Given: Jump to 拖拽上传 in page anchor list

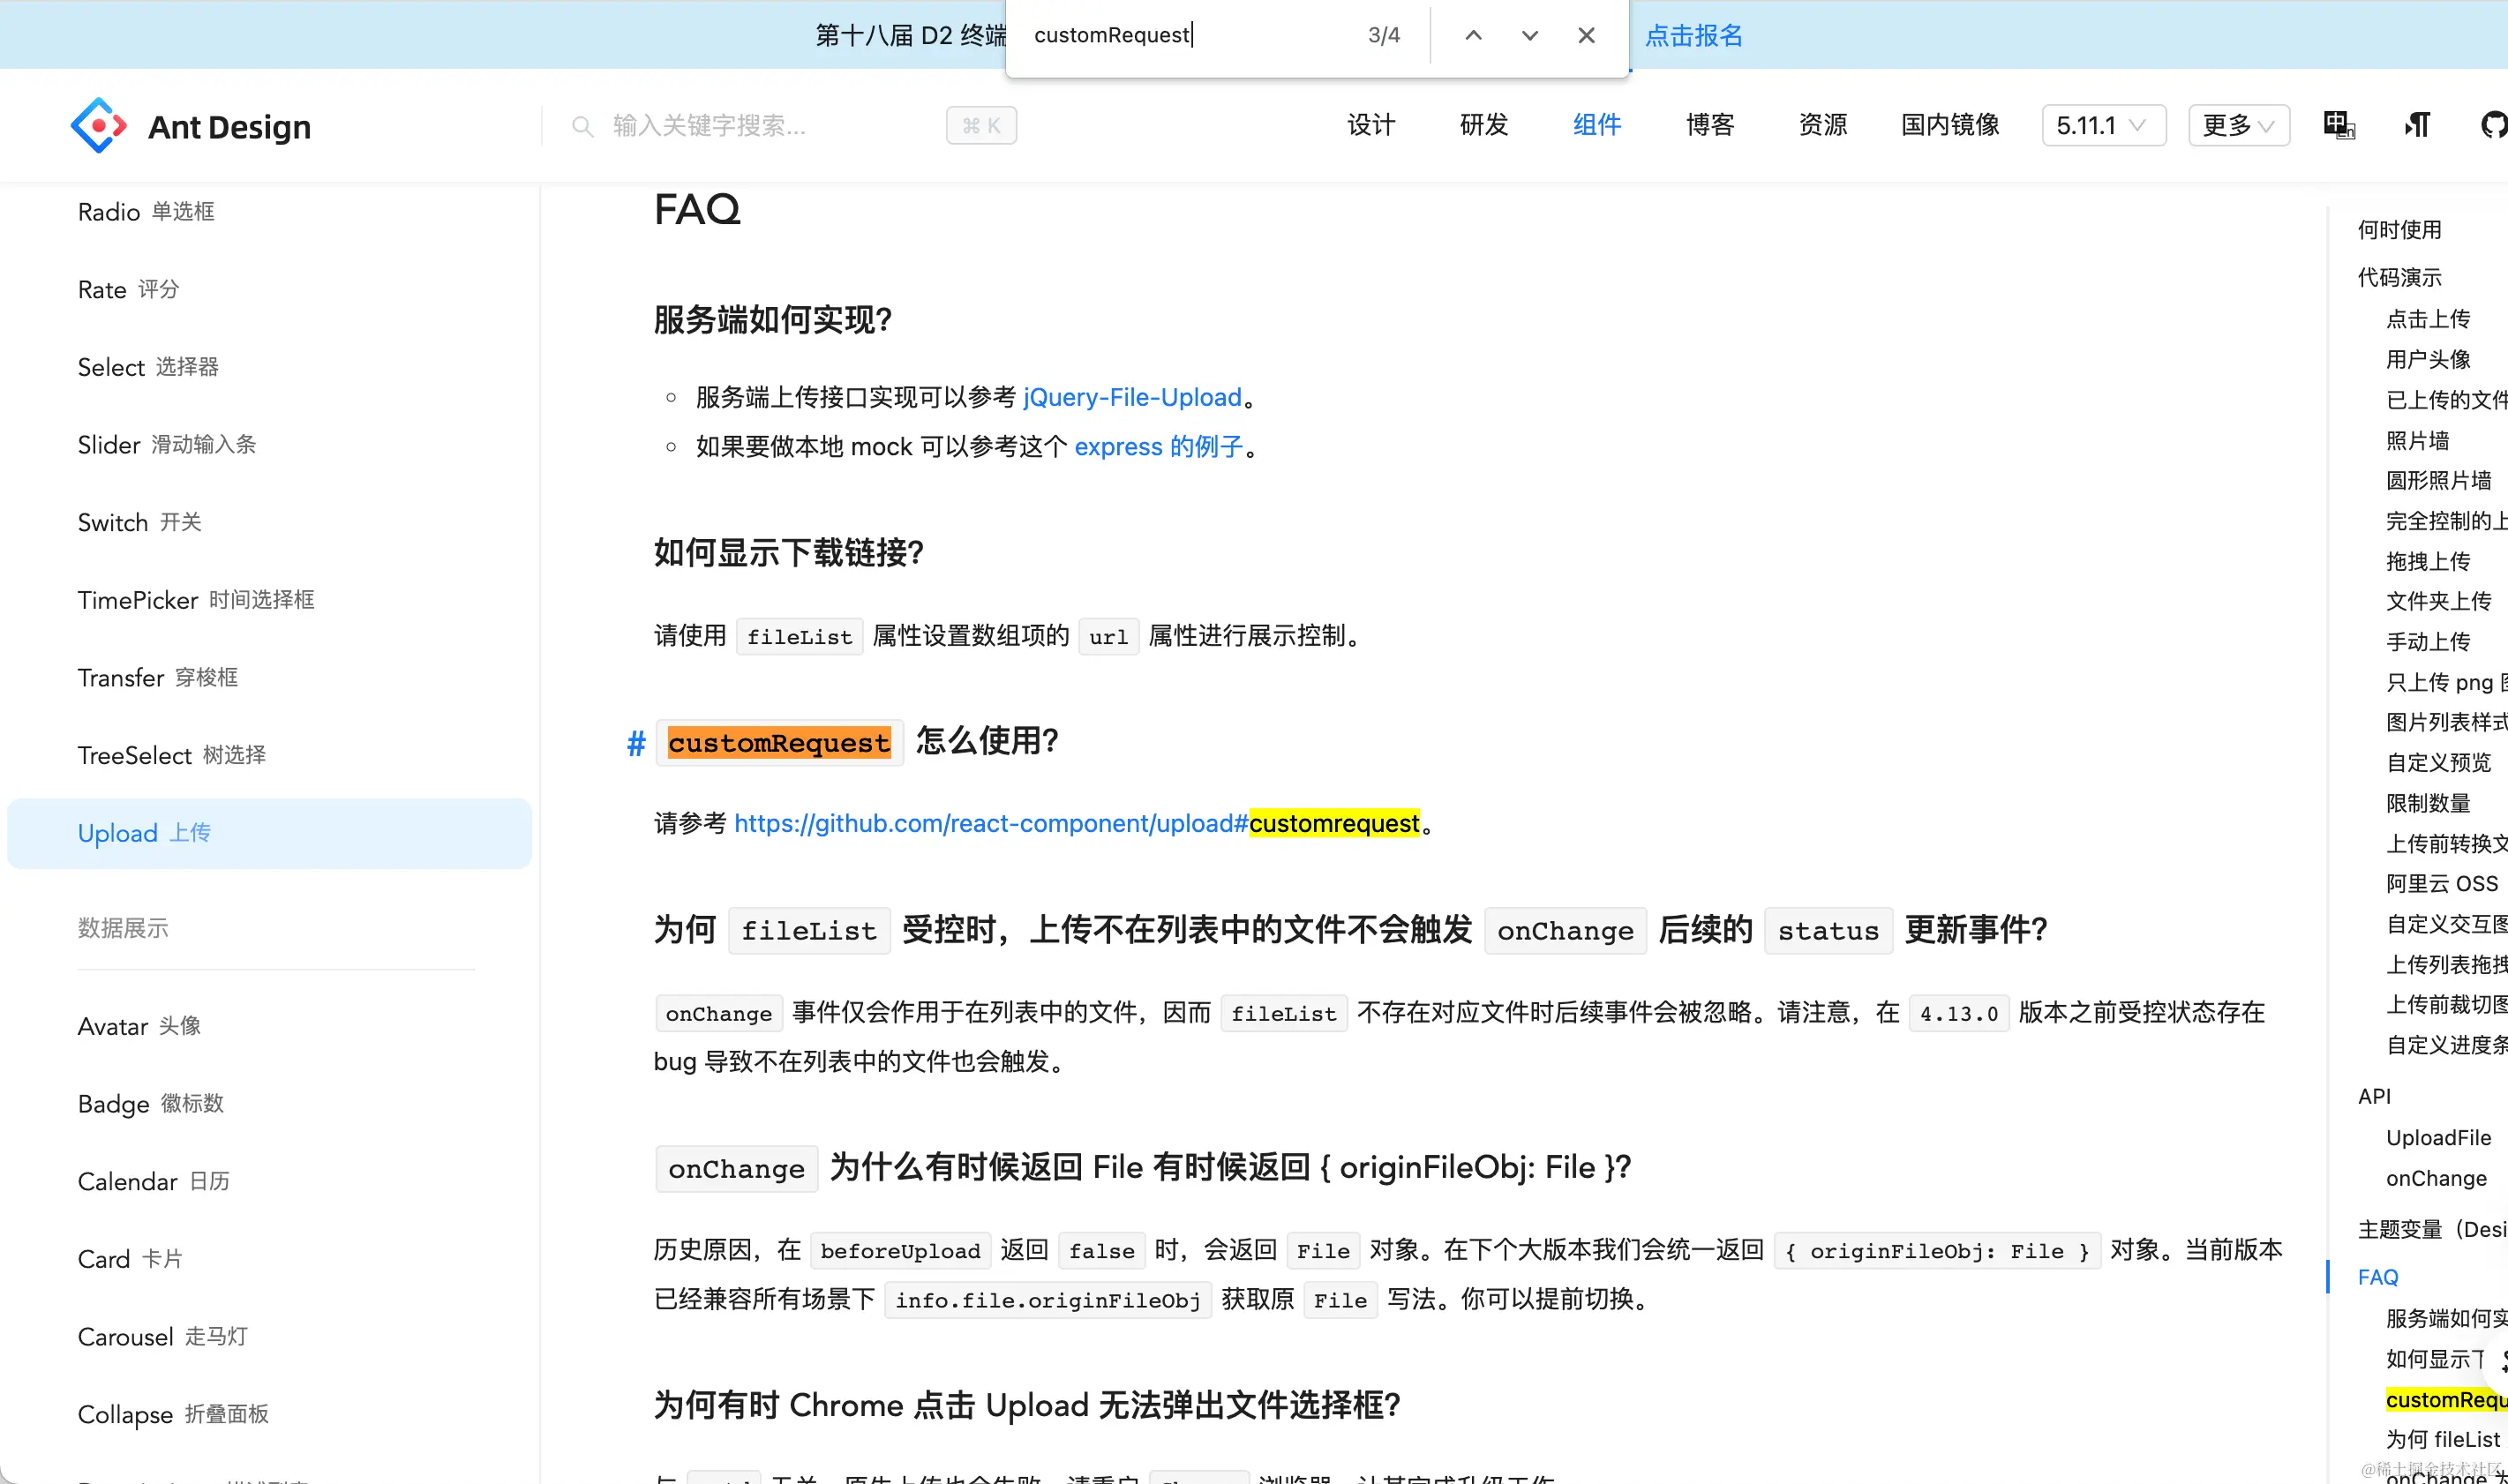Looking at the screenshot, I should [x=2427, y=561].
